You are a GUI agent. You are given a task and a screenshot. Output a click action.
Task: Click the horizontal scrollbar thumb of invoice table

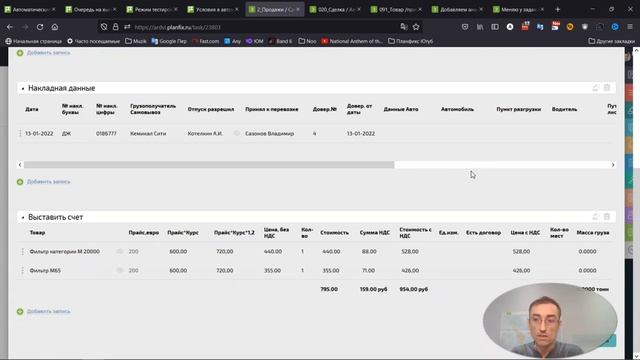[209, 165]
